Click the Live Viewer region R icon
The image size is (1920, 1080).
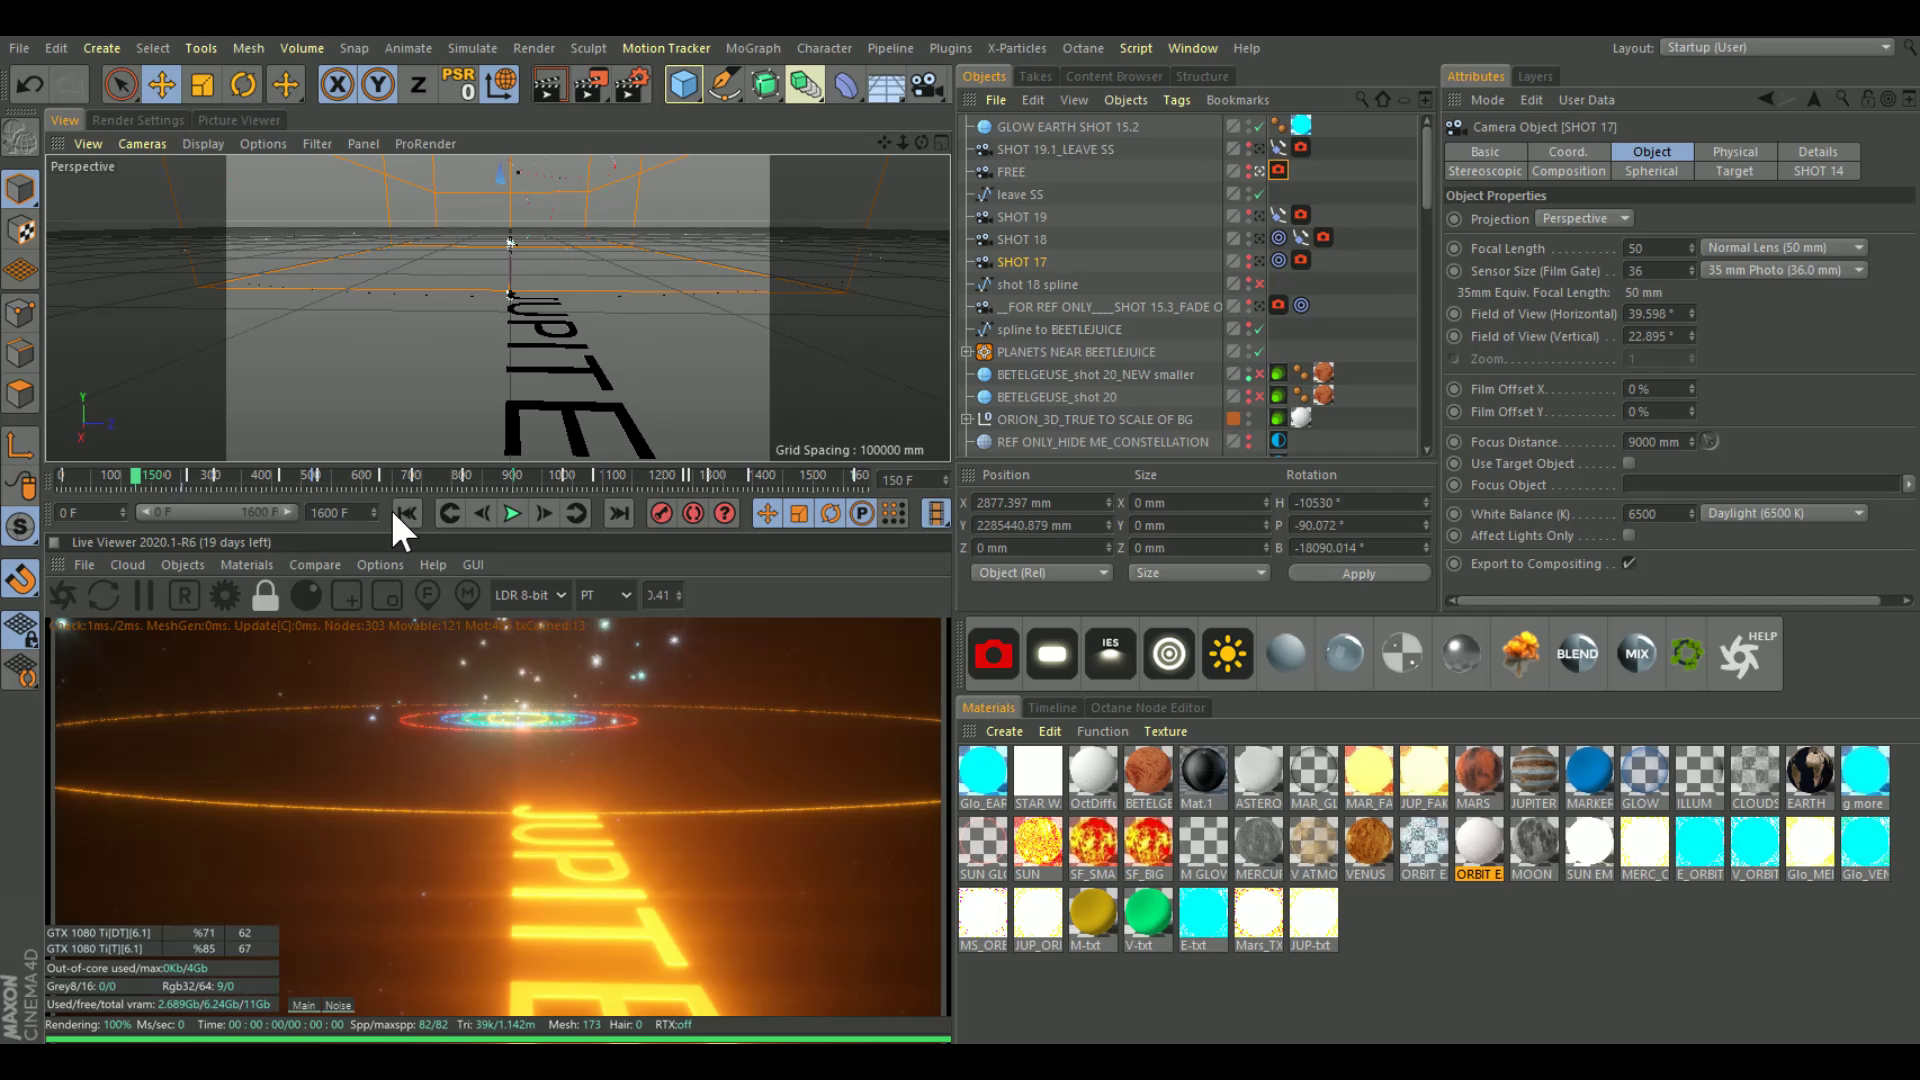click(184, 595)
